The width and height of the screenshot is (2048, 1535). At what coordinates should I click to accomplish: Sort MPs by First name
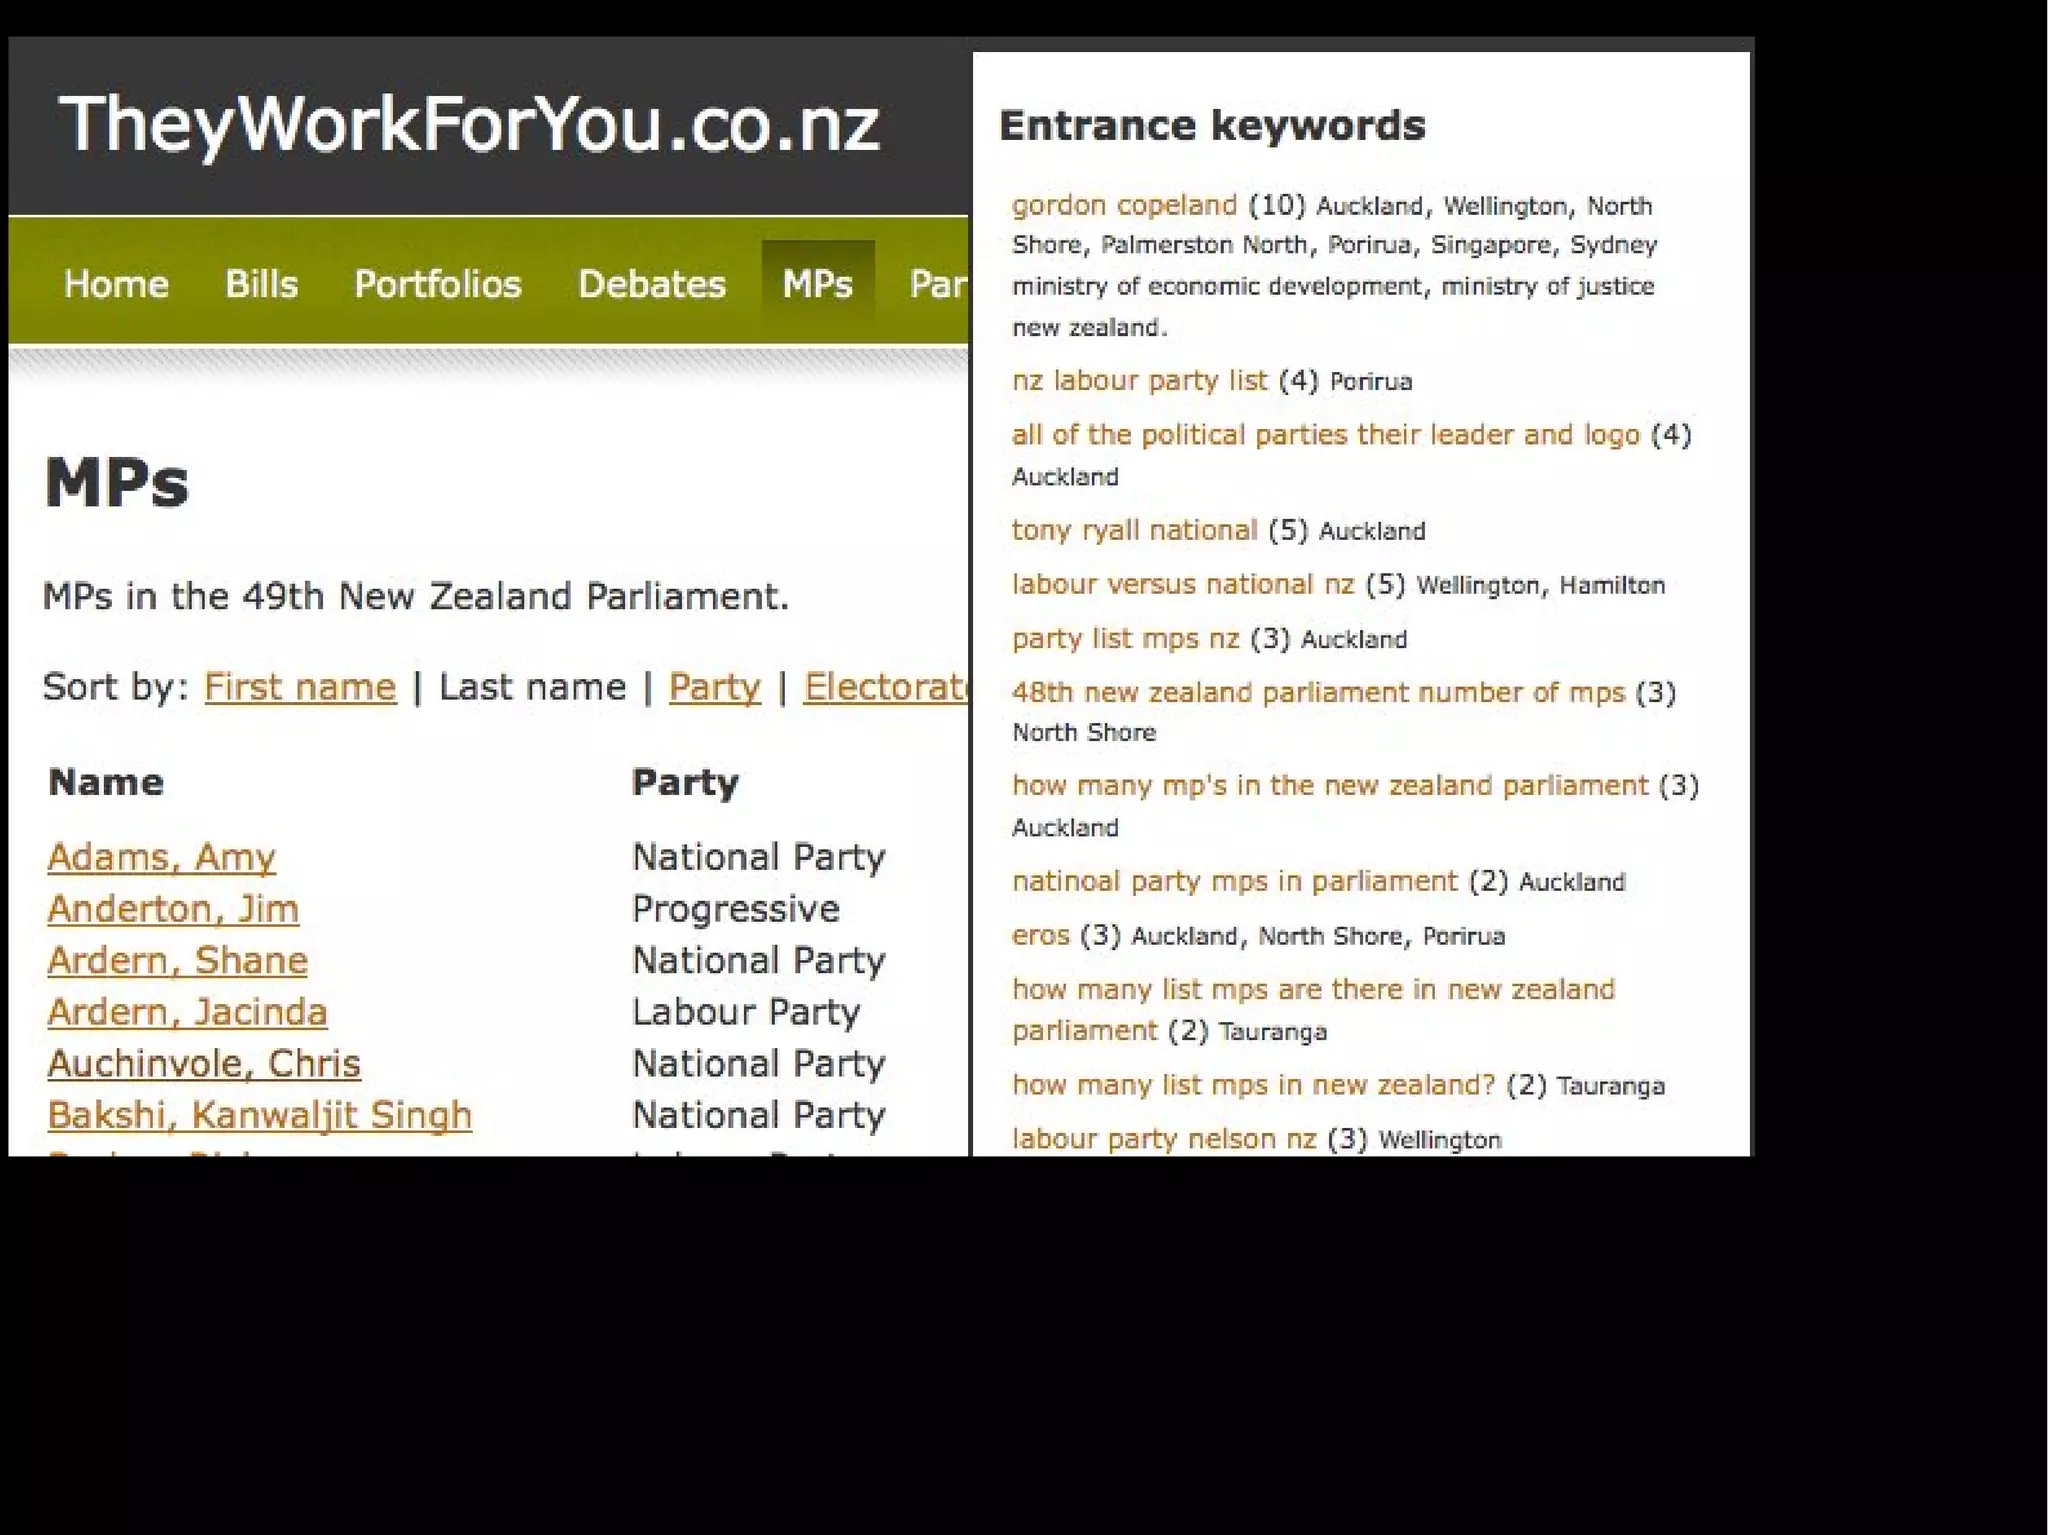click(300, 687)
